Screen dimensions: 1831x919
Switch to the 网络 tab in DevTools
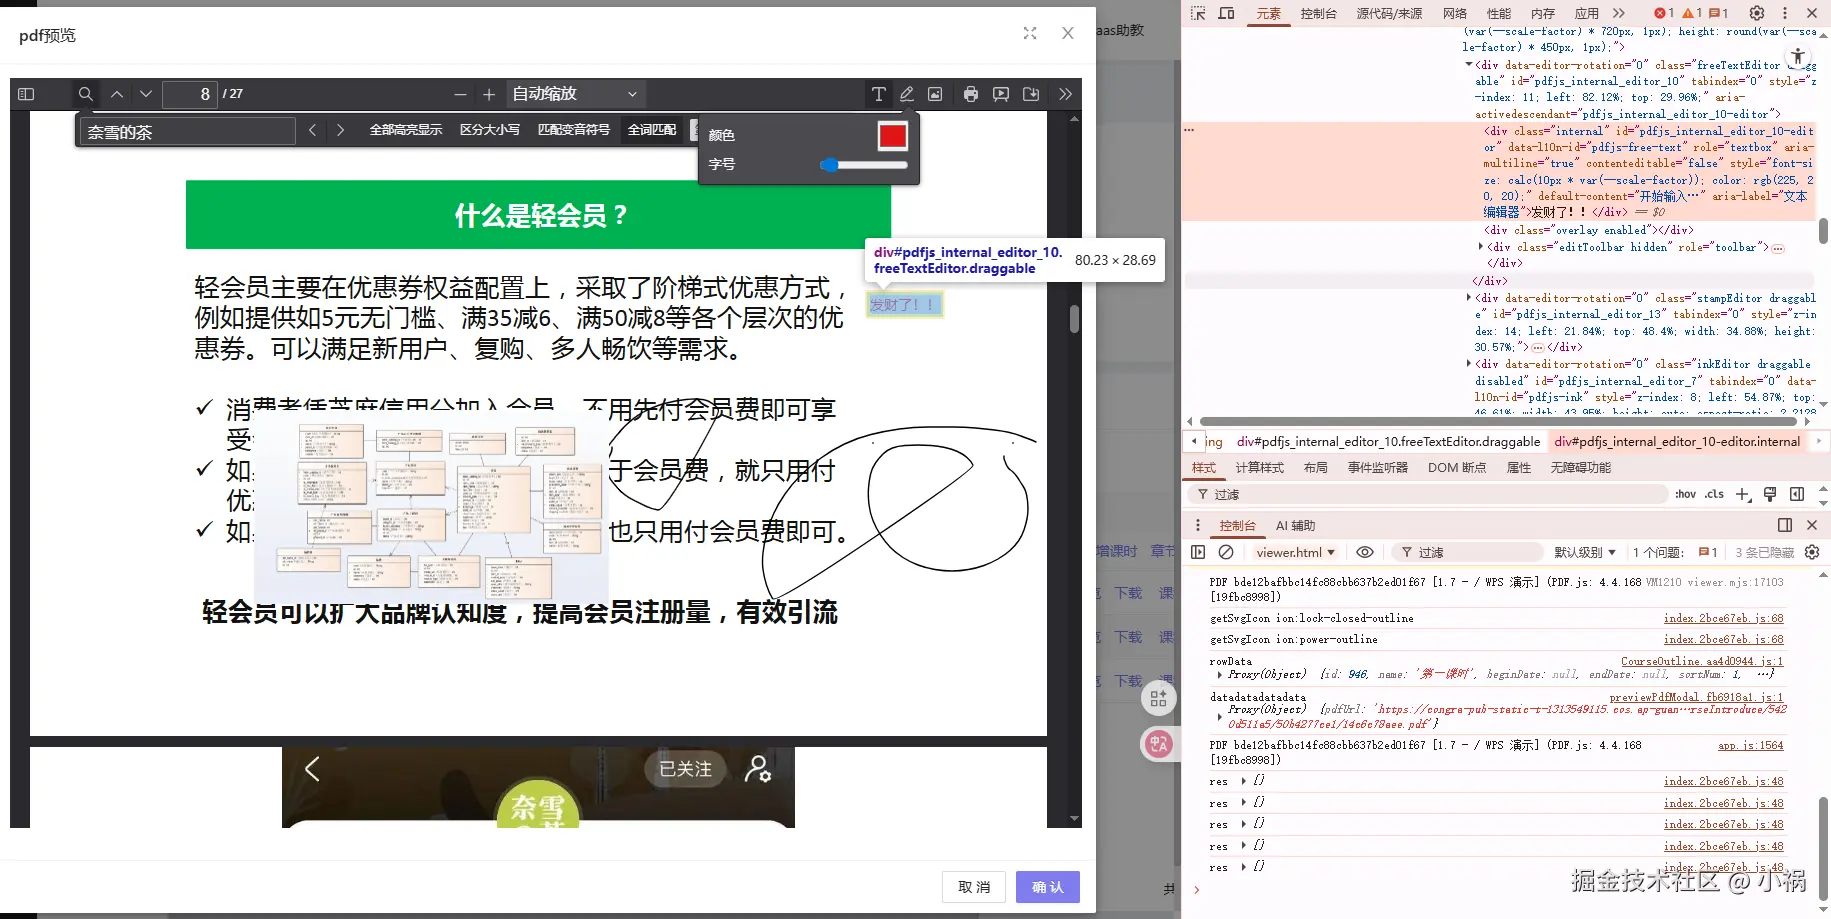1455,13
